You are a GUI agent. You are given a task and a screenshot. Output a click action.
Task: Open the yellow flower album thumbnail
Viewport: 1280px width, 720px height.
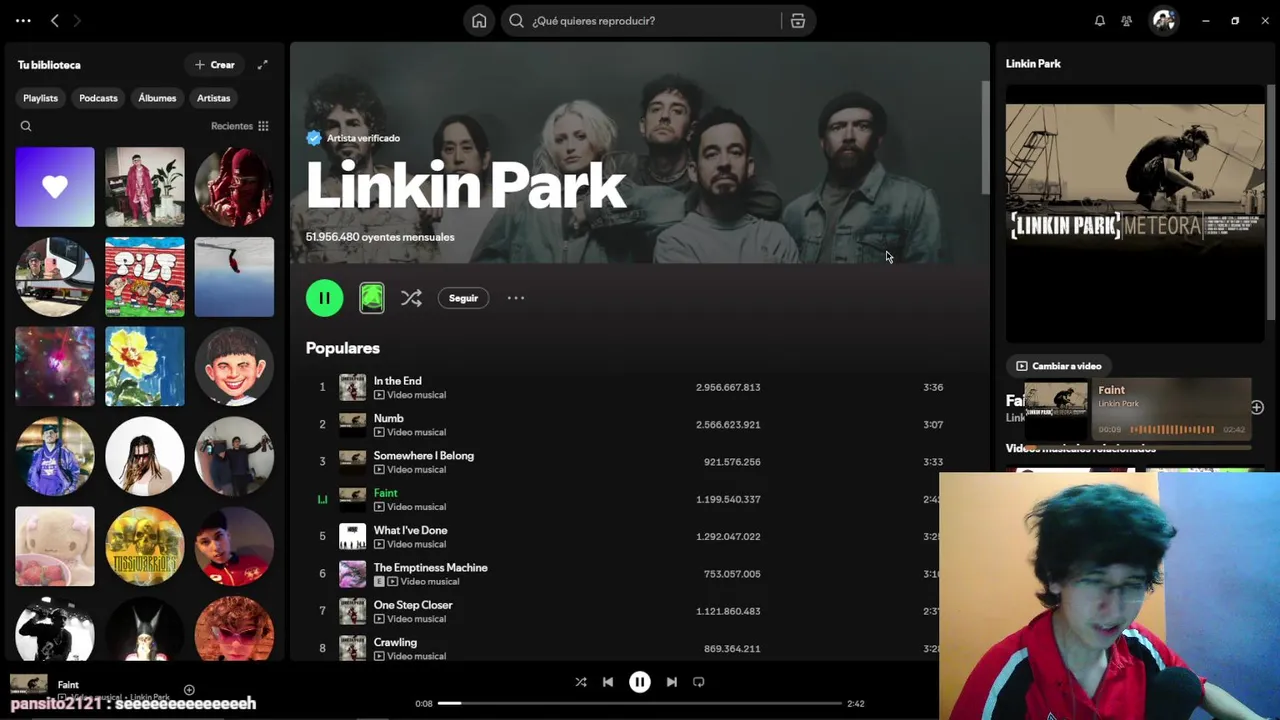[x=145, y=366]
